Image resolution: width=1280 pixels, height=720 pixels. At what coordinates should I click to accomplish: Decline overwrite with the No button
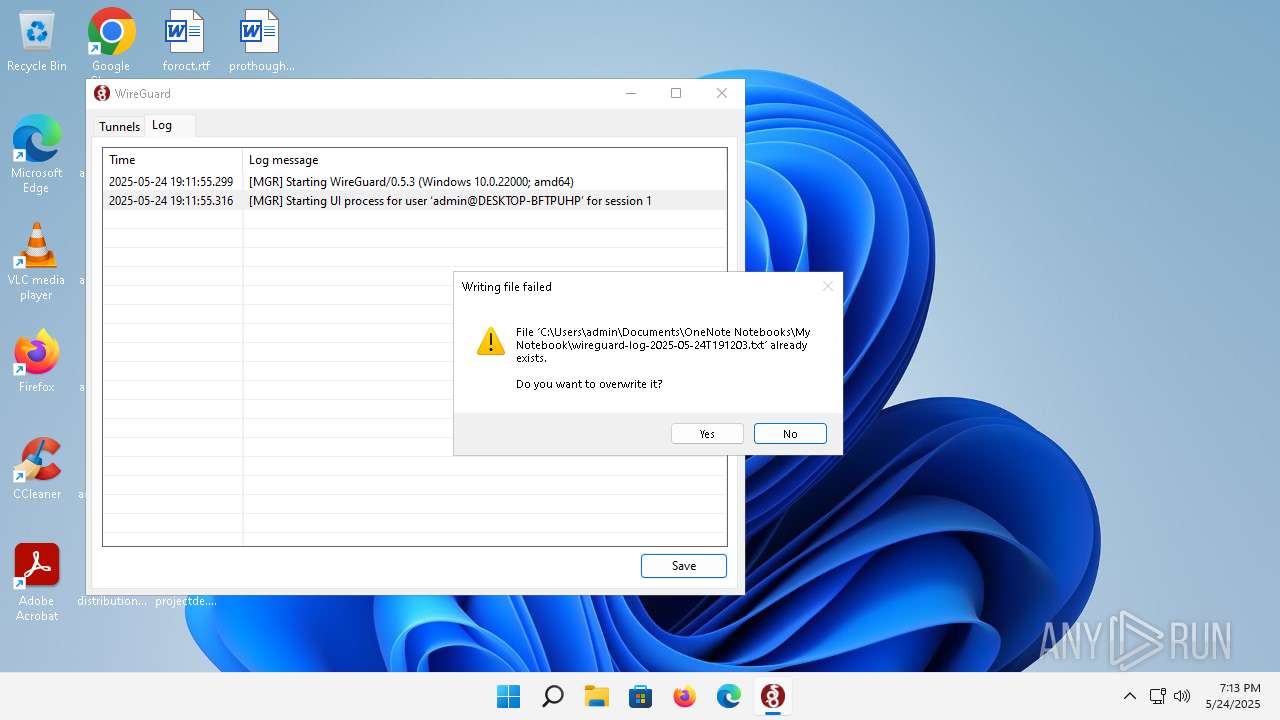[790, 433]
